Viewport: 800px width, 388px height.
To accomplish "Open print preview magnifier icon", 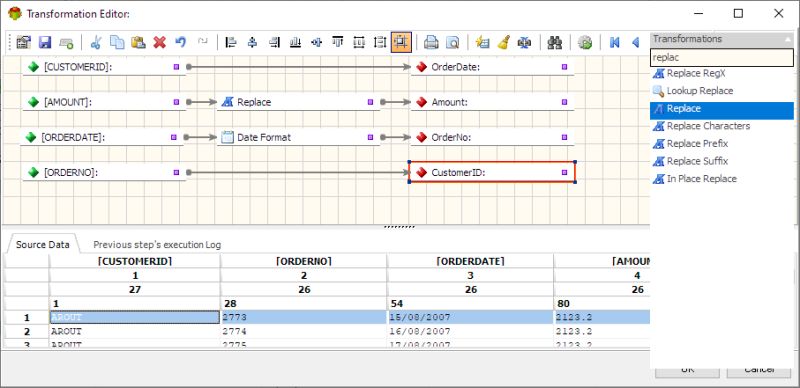I will [x=453, y=42].
